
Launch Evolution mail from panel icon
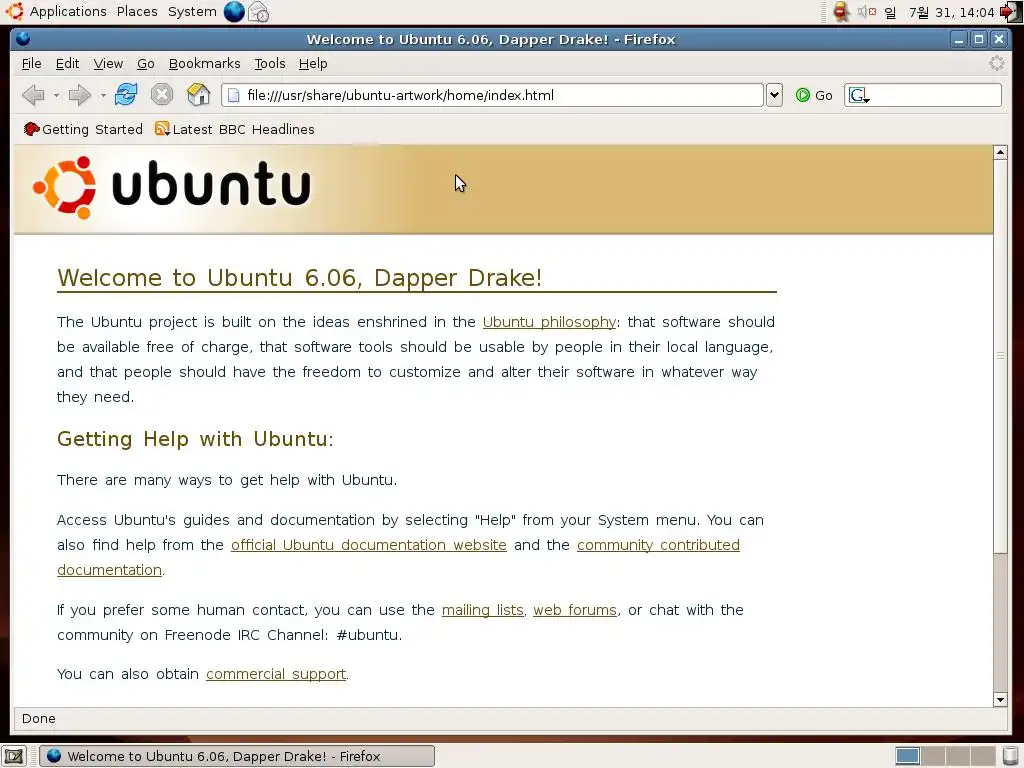tap(259, 12)
